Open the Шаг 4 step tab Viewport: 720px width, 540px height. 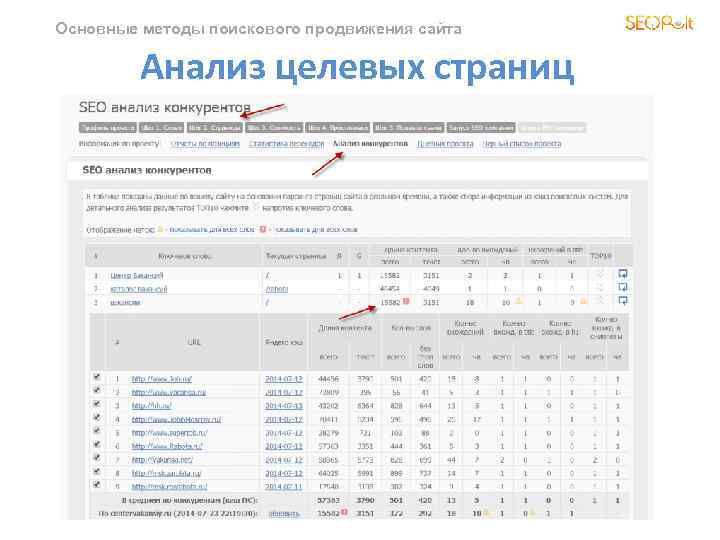[x=338, y=128]
